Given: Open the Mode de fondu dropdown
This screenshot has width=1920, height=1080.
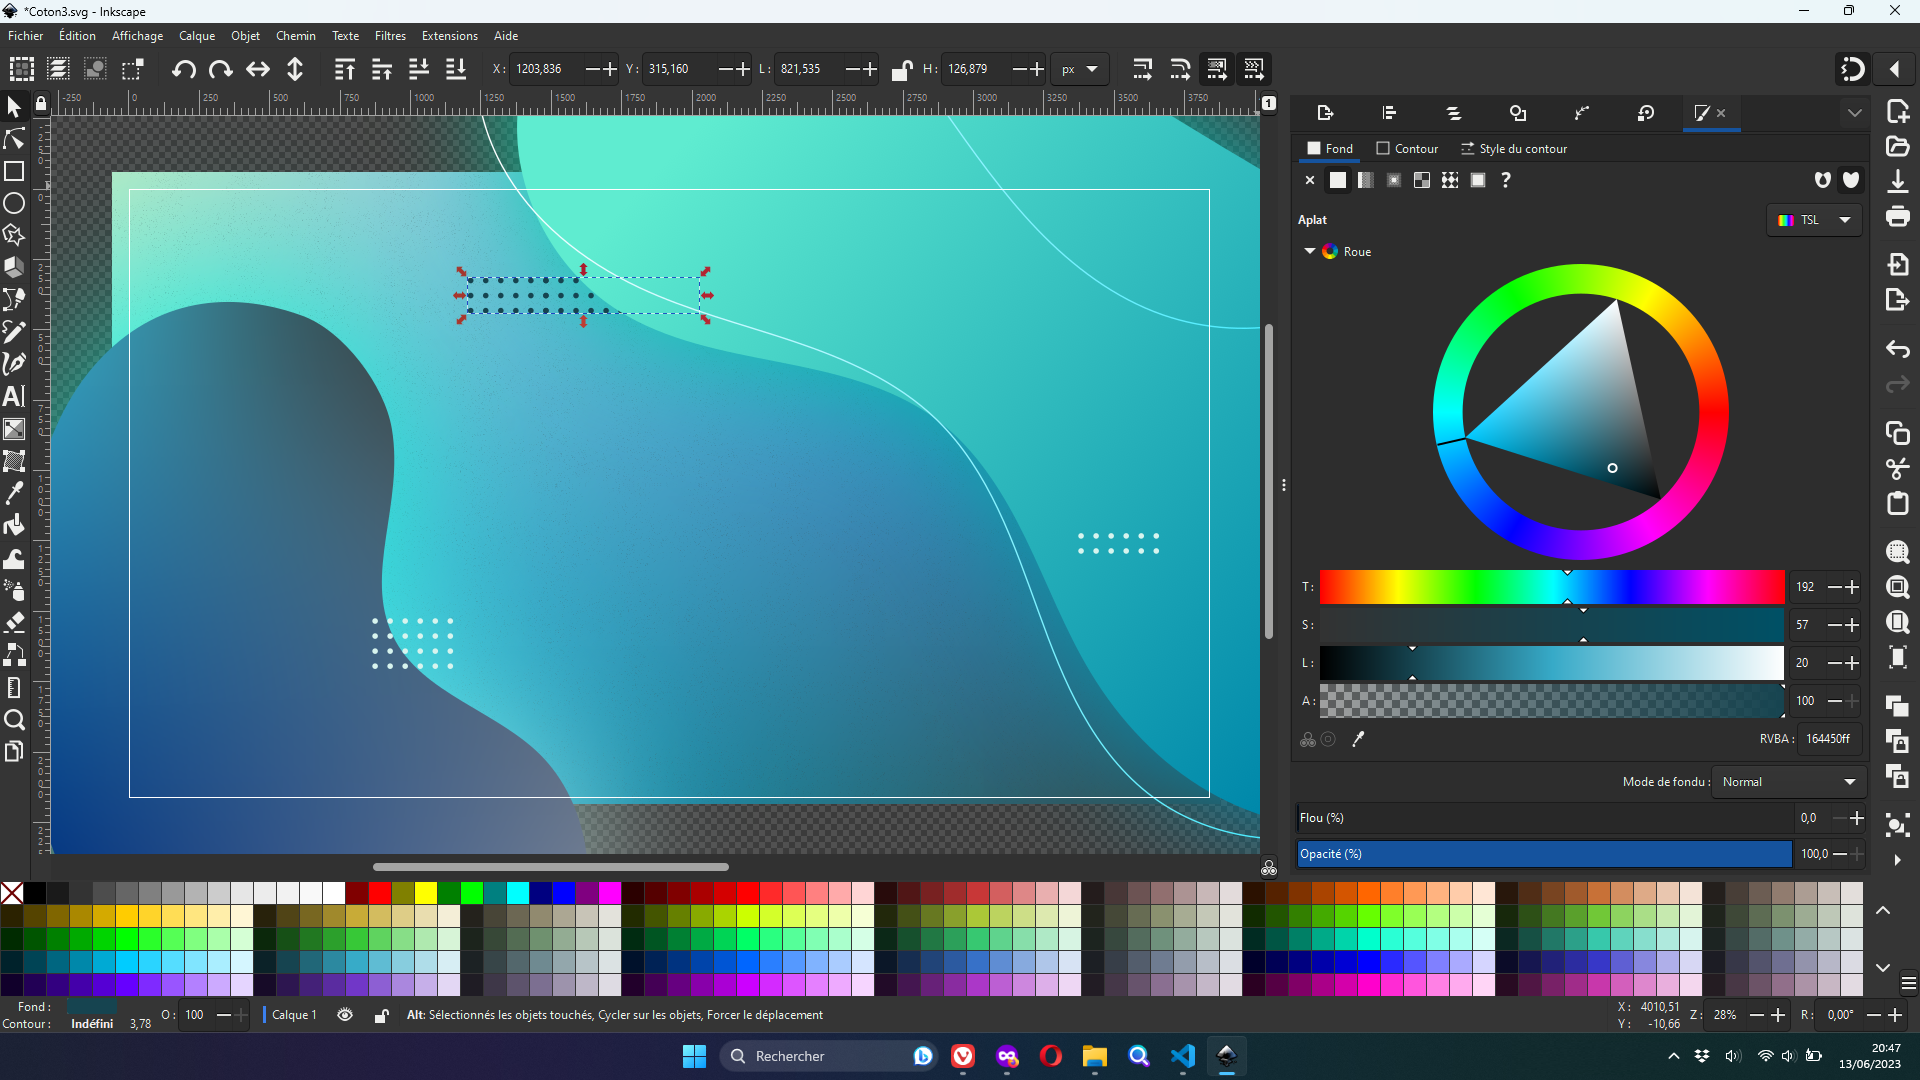Looking at the screenshot, I should tap(1788, 782).
